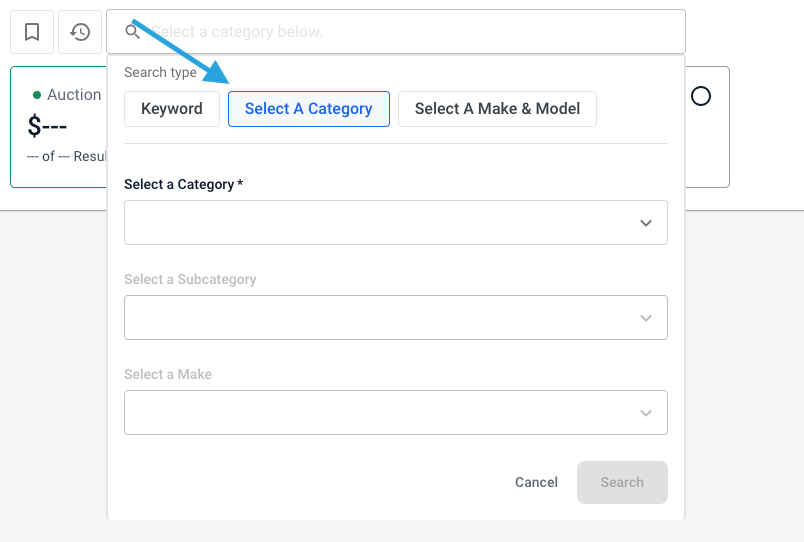804x542 pixels.
Task: Click the bookmark saved searches icon
Action: (32, 32)
